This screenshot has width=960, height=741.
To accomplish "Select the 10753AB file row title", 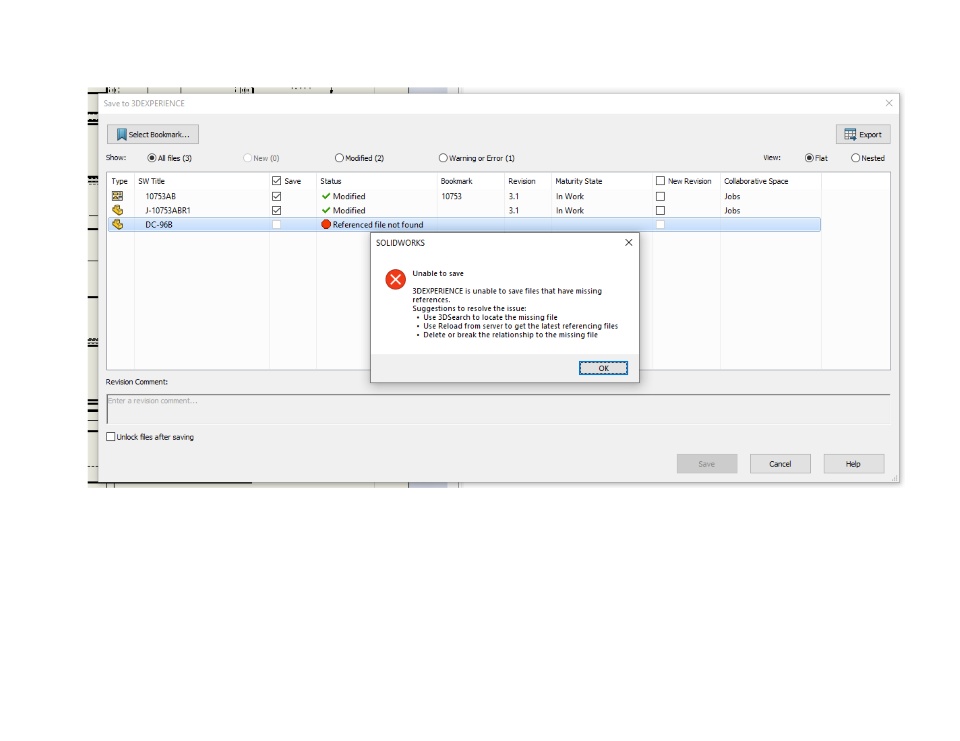I will click(x=160, y=196).
